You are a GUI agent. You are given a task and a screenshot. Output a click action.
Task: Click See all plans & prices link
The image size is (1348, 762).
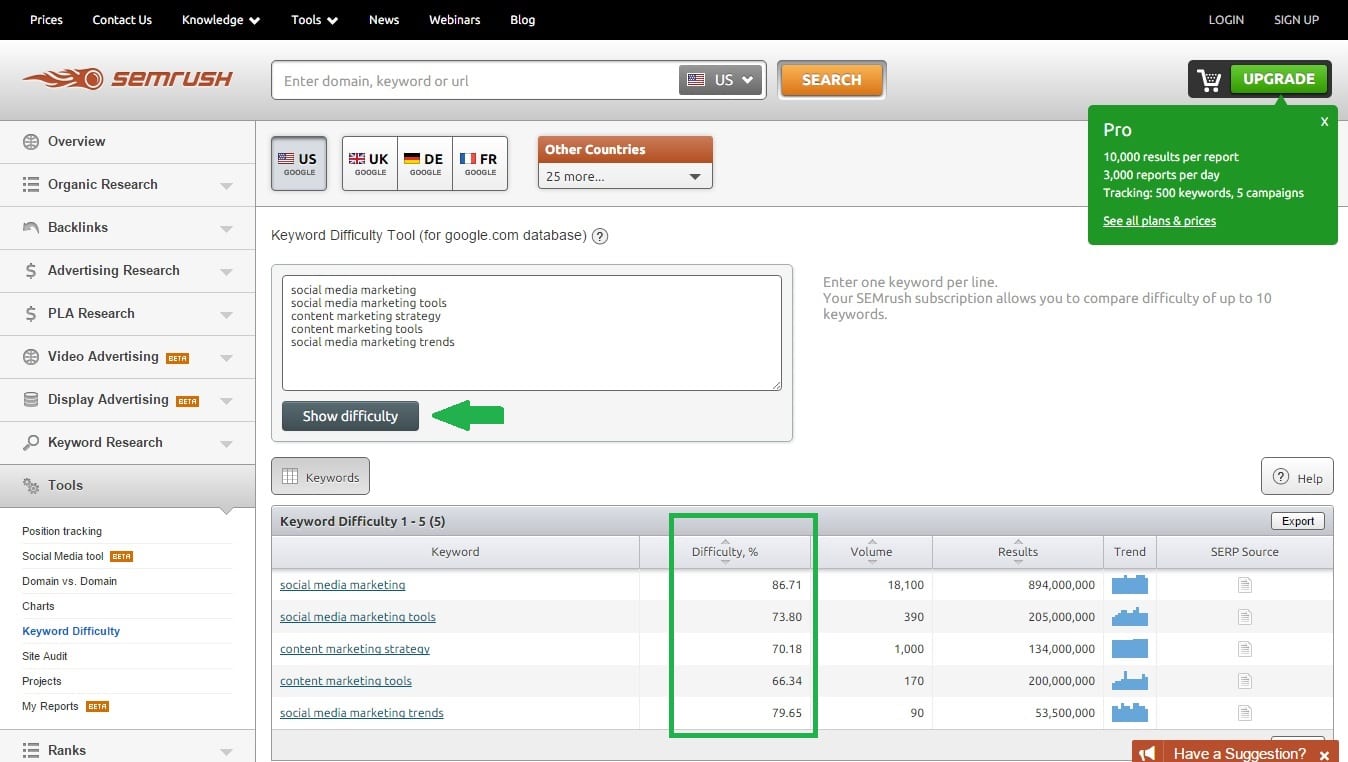[x=1159, y=221]
